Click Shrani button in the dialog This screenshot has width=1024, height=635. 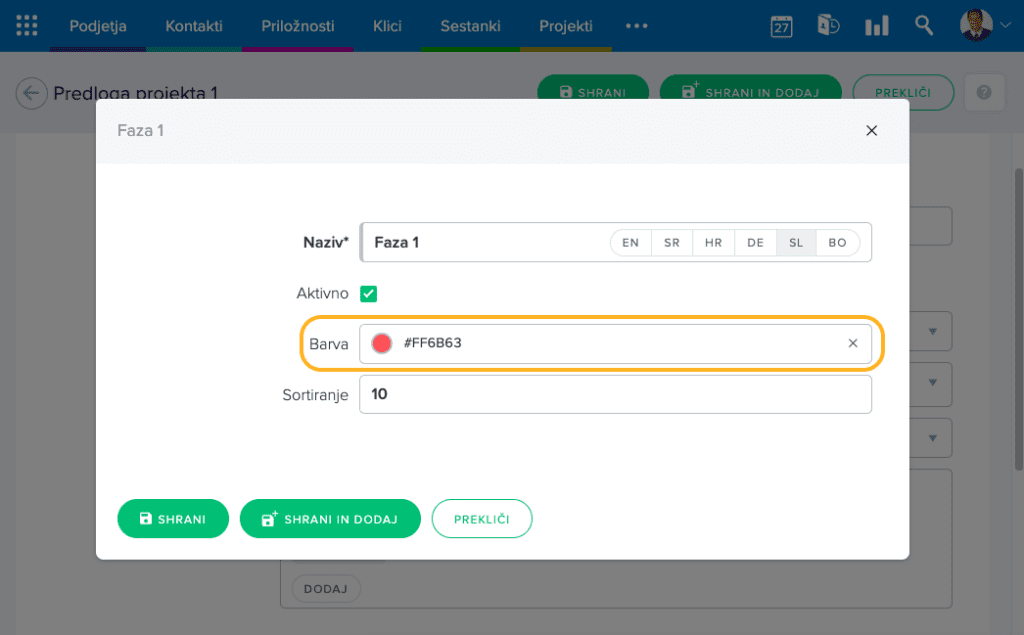click(173, 519)
